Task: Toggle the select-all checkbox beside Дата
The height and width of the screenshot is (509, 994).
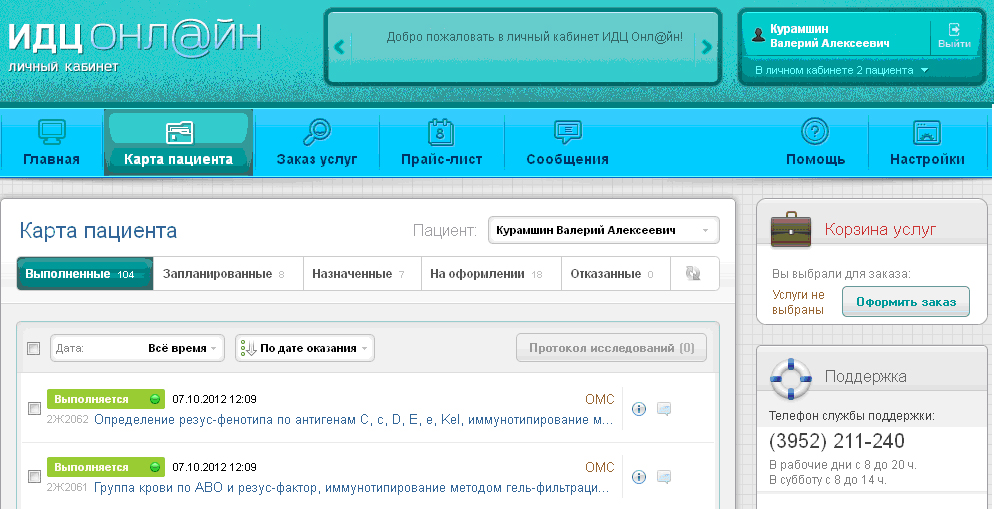Action: (x=33, y=348)
